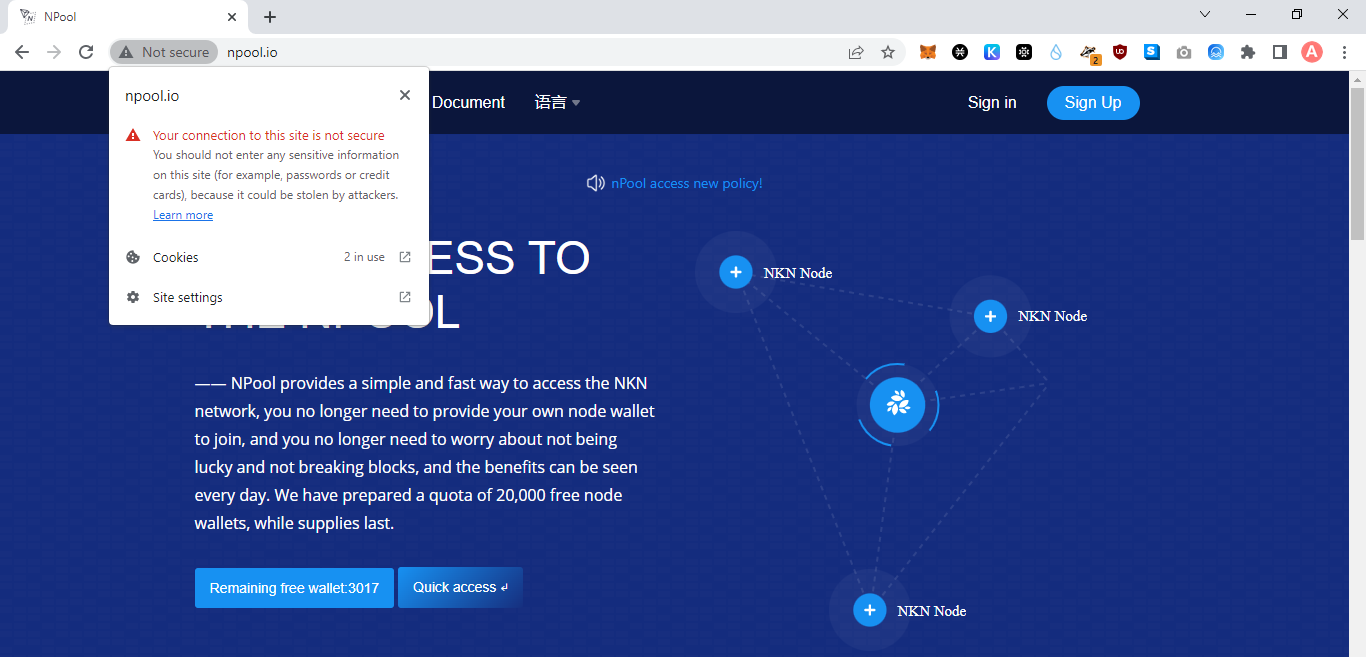Close the npool.io site info popup
Screen dimensions: 1366x657
405,95
